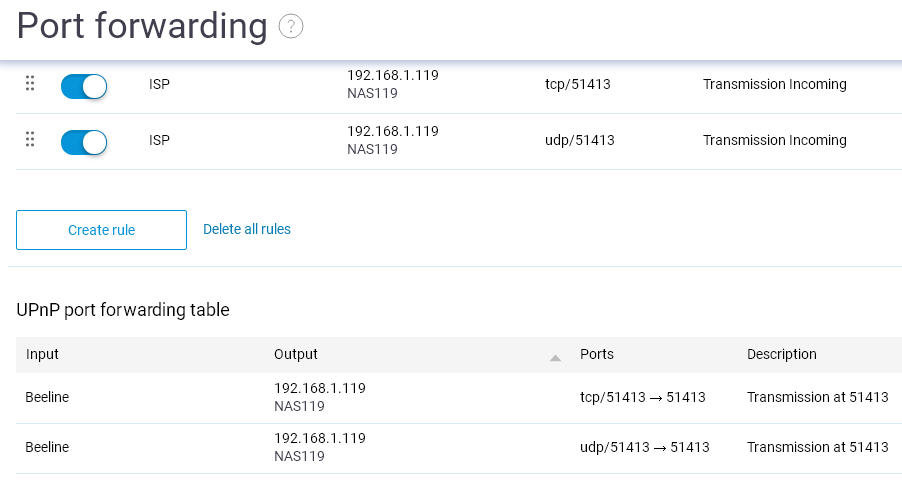Screen dimensions: 902x481
Task: Disable the udp/51413 Transmission Incoming rule toggle
Action: pyautogui.click(x=84, y=143)
